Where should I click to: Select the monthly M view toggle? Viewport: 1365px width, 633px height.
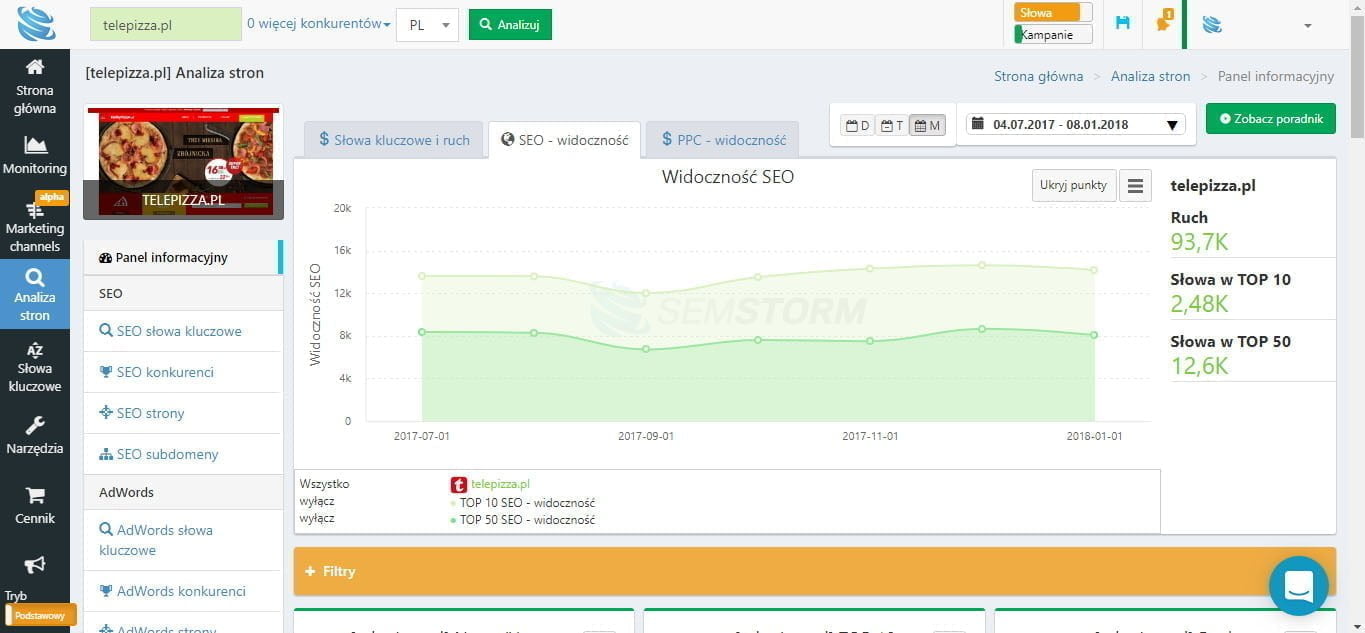tap(927, 125)
